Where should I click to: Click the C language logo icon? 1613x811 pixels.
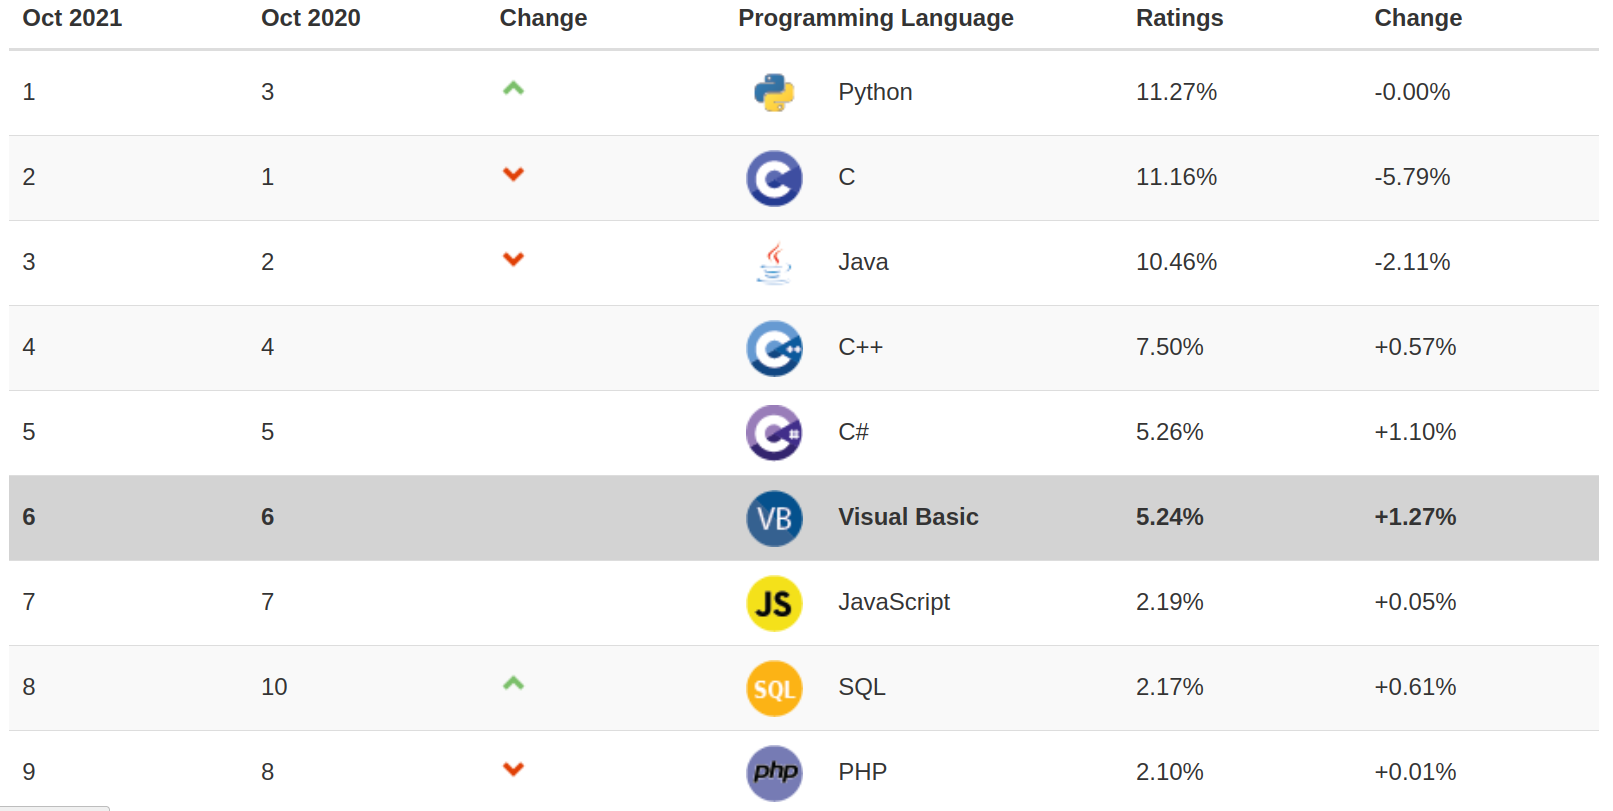(x=774, y=178)
